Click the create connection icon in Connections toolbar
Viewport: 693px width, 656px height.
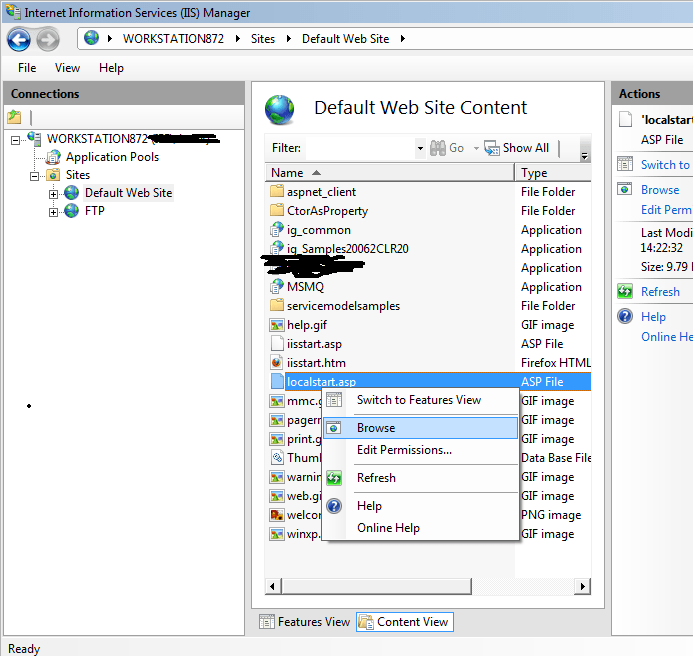coord(14,117)
